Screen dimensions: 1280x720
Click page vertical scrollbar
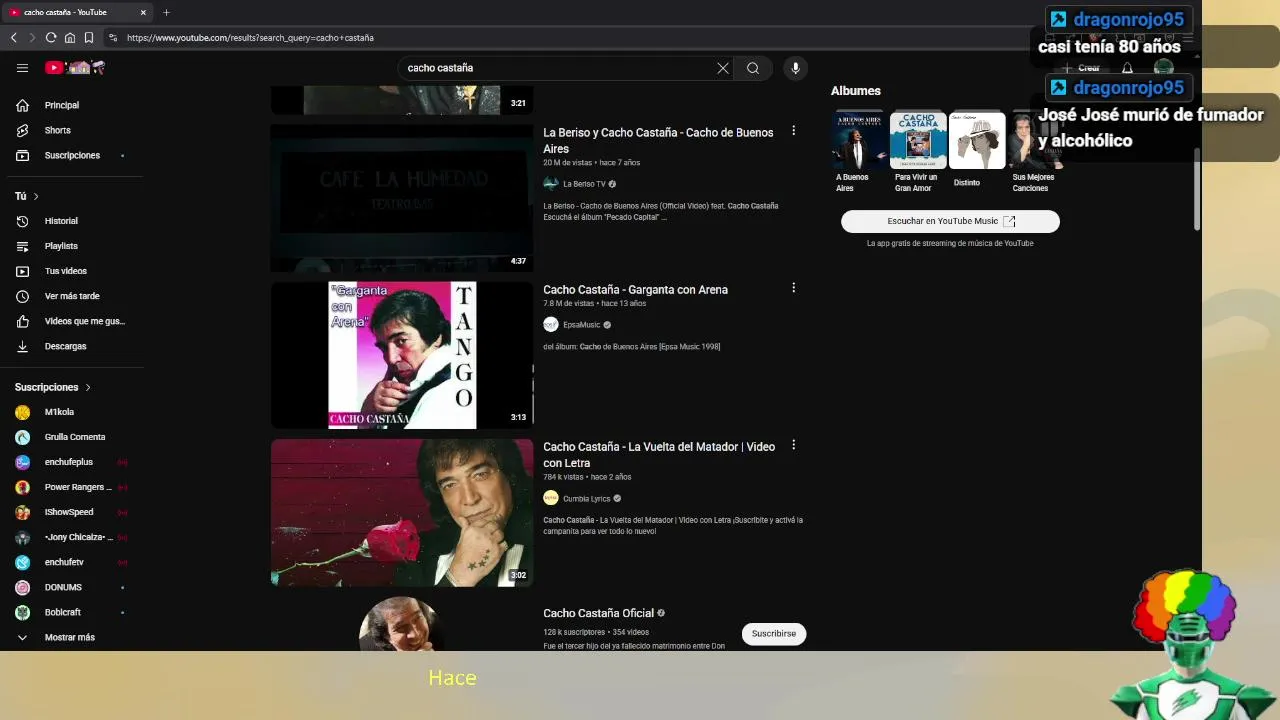coord(1197,190)
